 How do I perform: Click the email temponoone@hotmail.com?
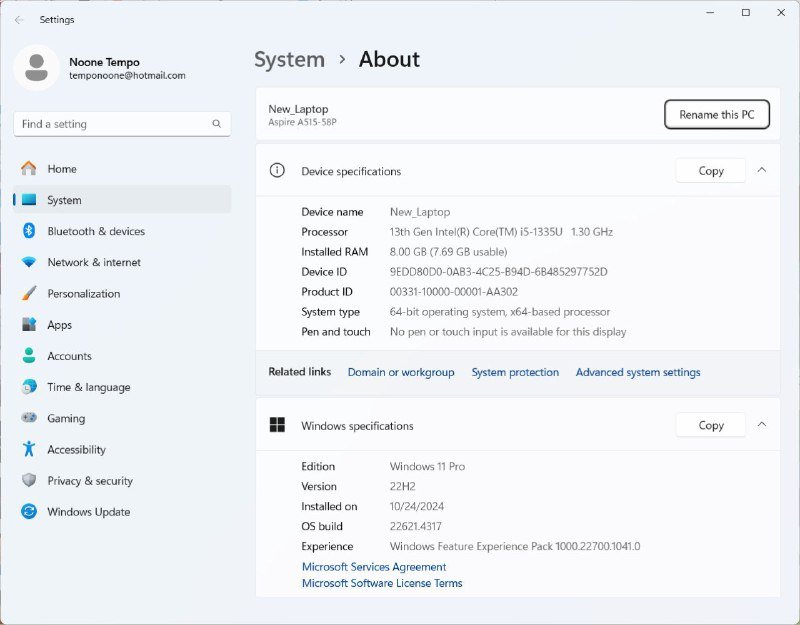coord(127,76)
